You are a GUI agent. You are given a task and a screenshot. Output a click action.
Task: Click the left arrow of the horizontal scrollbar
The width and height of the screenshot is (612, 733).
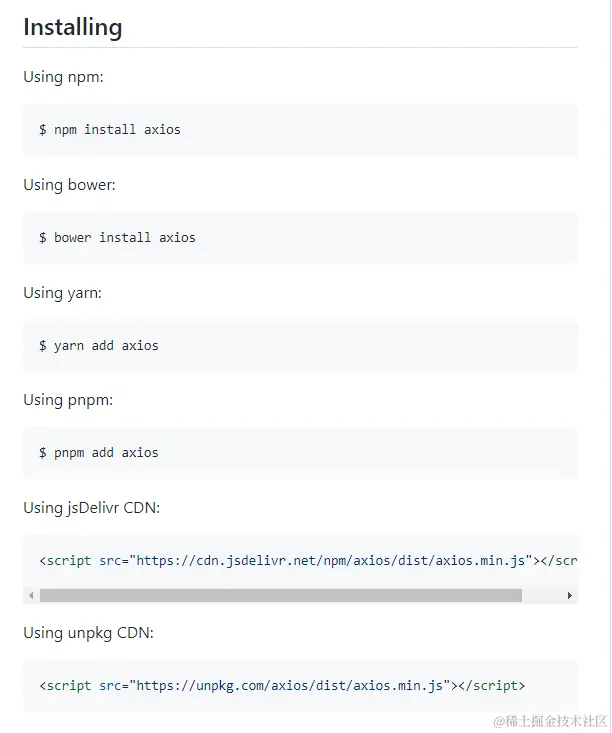pos(31,595)
